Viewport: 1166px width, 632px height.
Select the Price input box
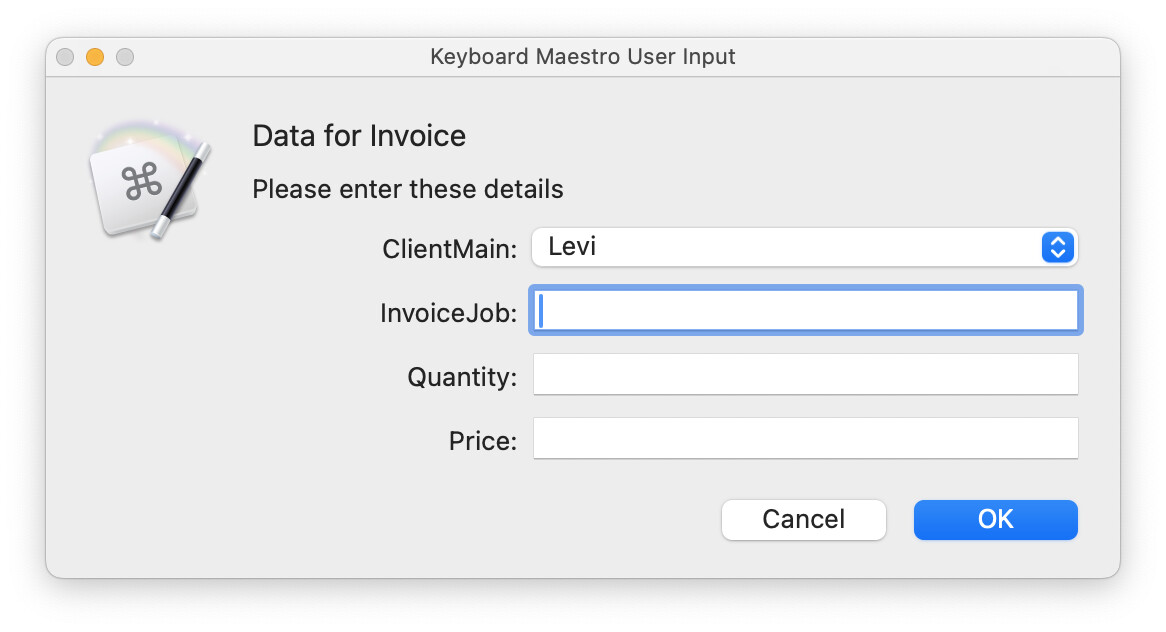[805, 439]
